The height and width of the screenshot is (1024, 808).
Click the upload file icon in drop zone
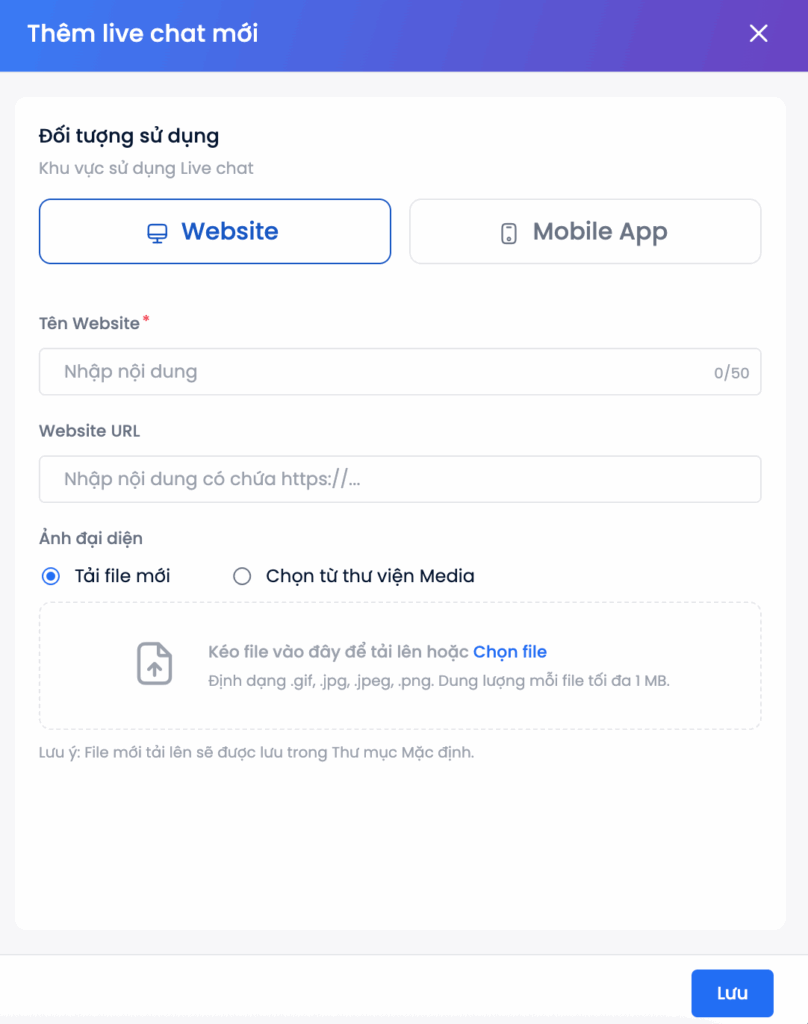point(154,664)
